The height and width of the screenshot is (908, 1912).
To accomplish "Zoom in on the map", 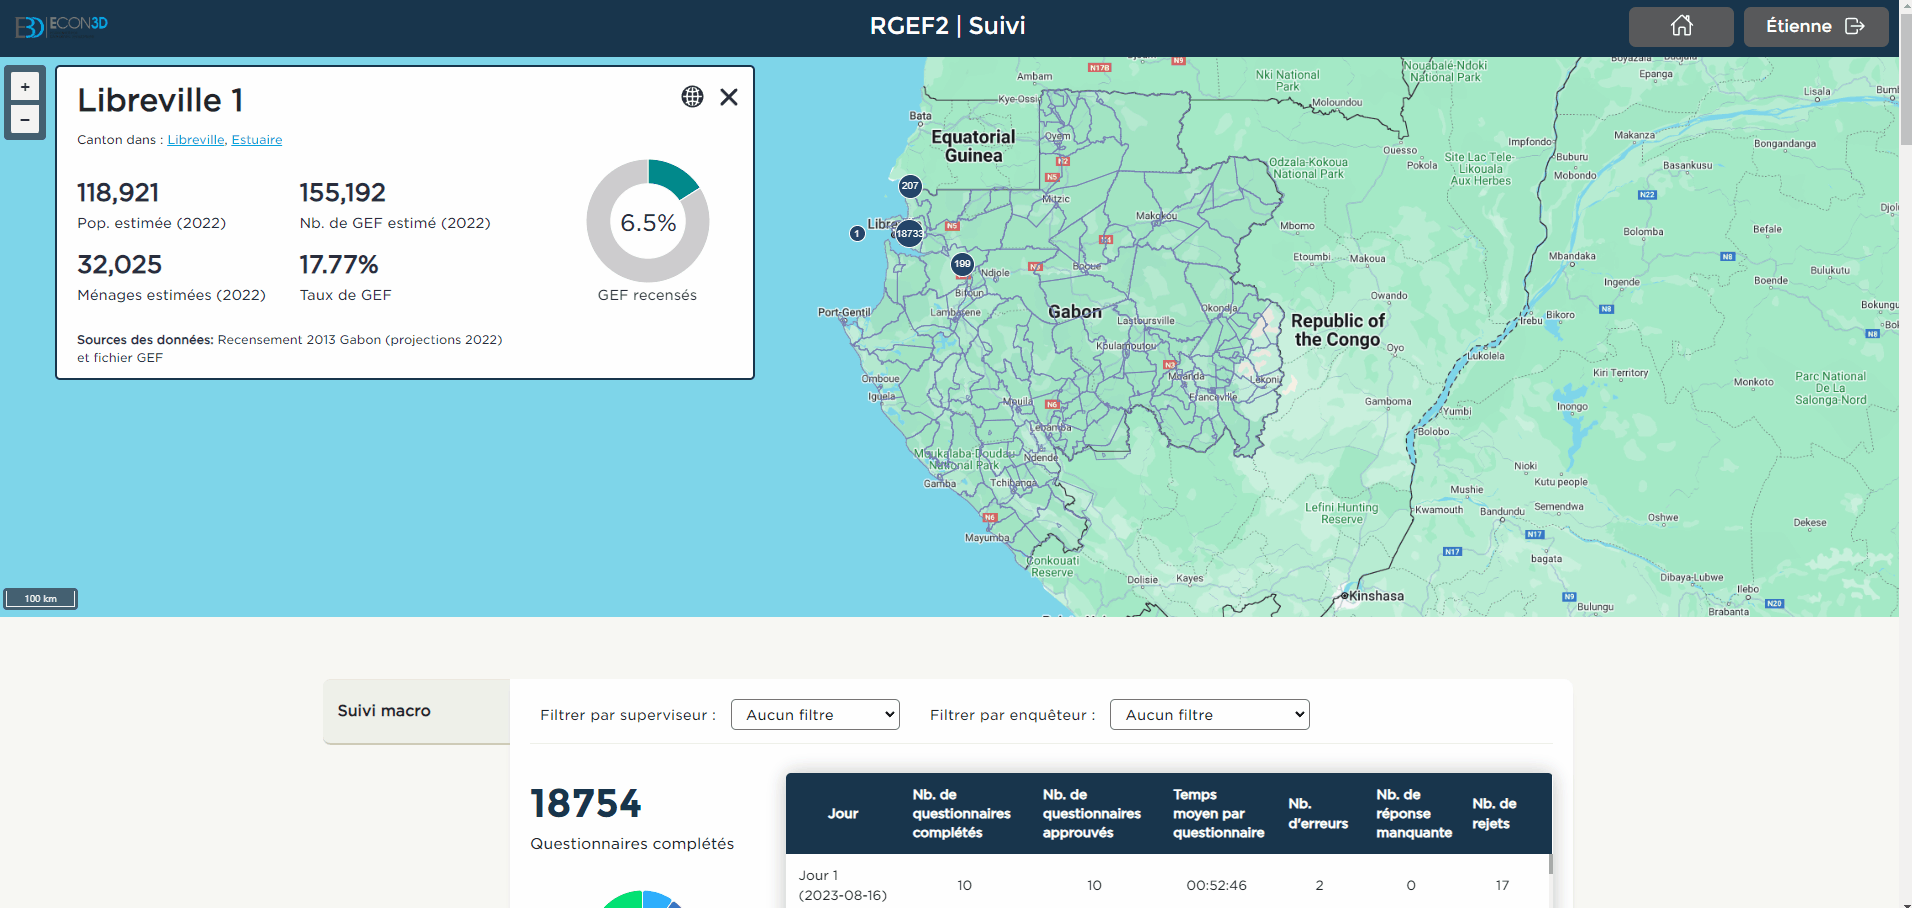I will (x=25, y=87).
